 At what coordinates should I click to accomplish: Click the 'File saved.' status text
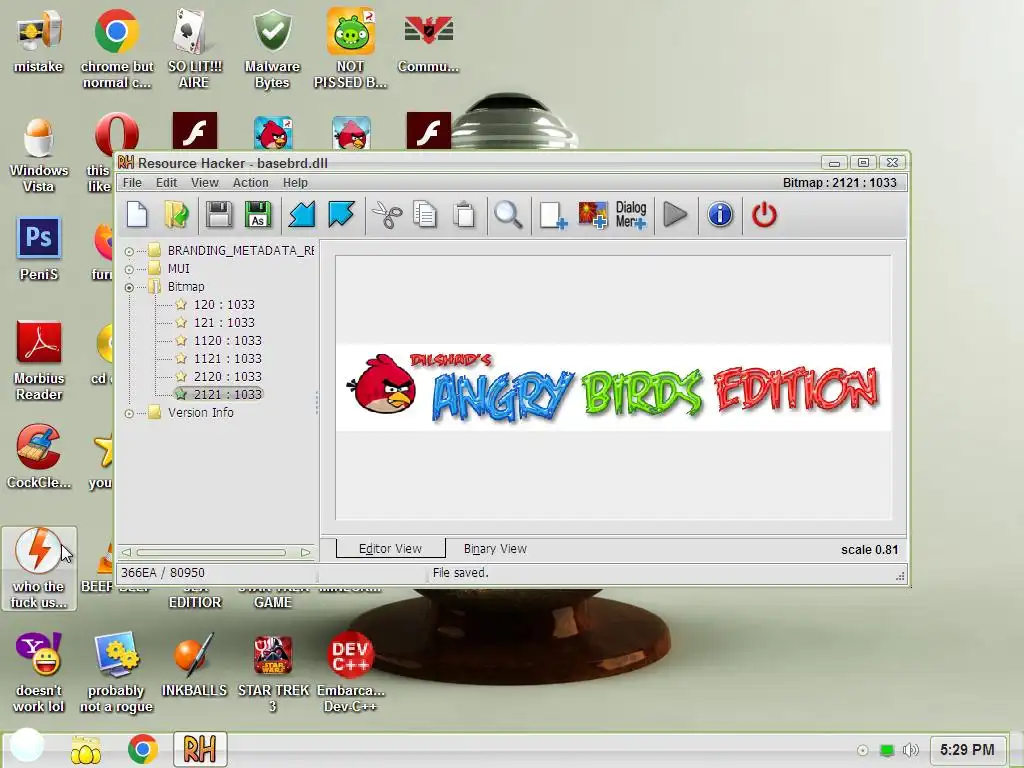[460, 573]
